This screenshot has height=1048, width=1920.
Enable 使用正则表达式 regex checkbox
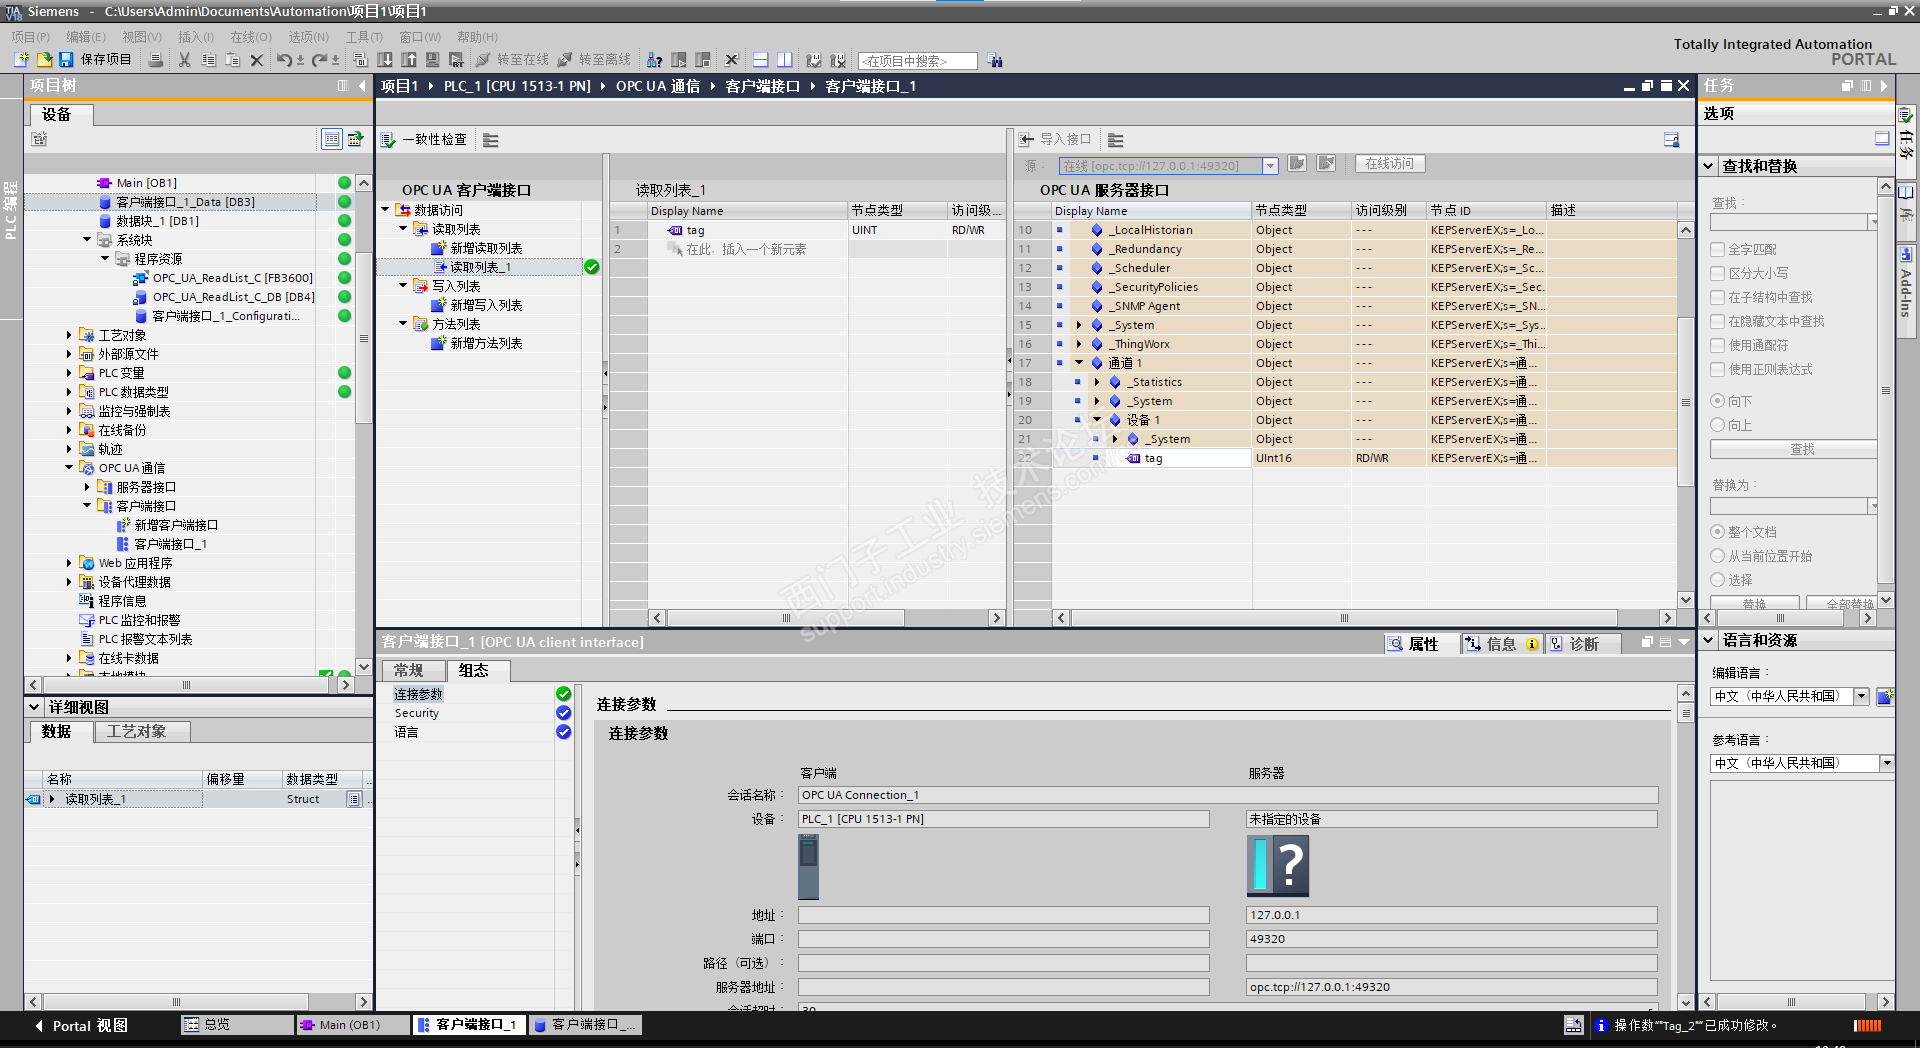point(1718,369)
